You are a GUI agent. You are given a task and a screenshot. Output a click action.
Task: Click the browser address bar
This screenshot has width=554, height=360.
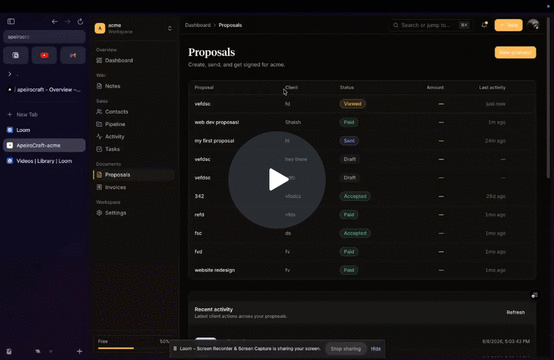click(44, 37)
